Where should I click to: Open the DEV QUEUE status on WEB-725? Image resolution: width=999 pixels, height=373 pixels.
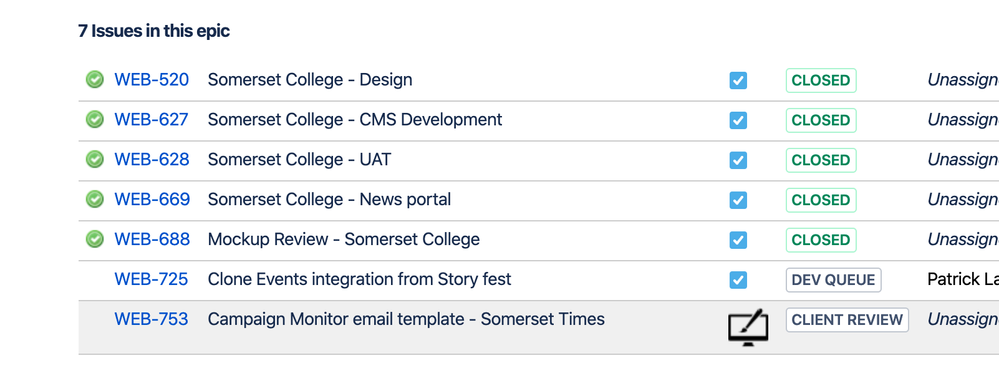click(x=833, y=280)
